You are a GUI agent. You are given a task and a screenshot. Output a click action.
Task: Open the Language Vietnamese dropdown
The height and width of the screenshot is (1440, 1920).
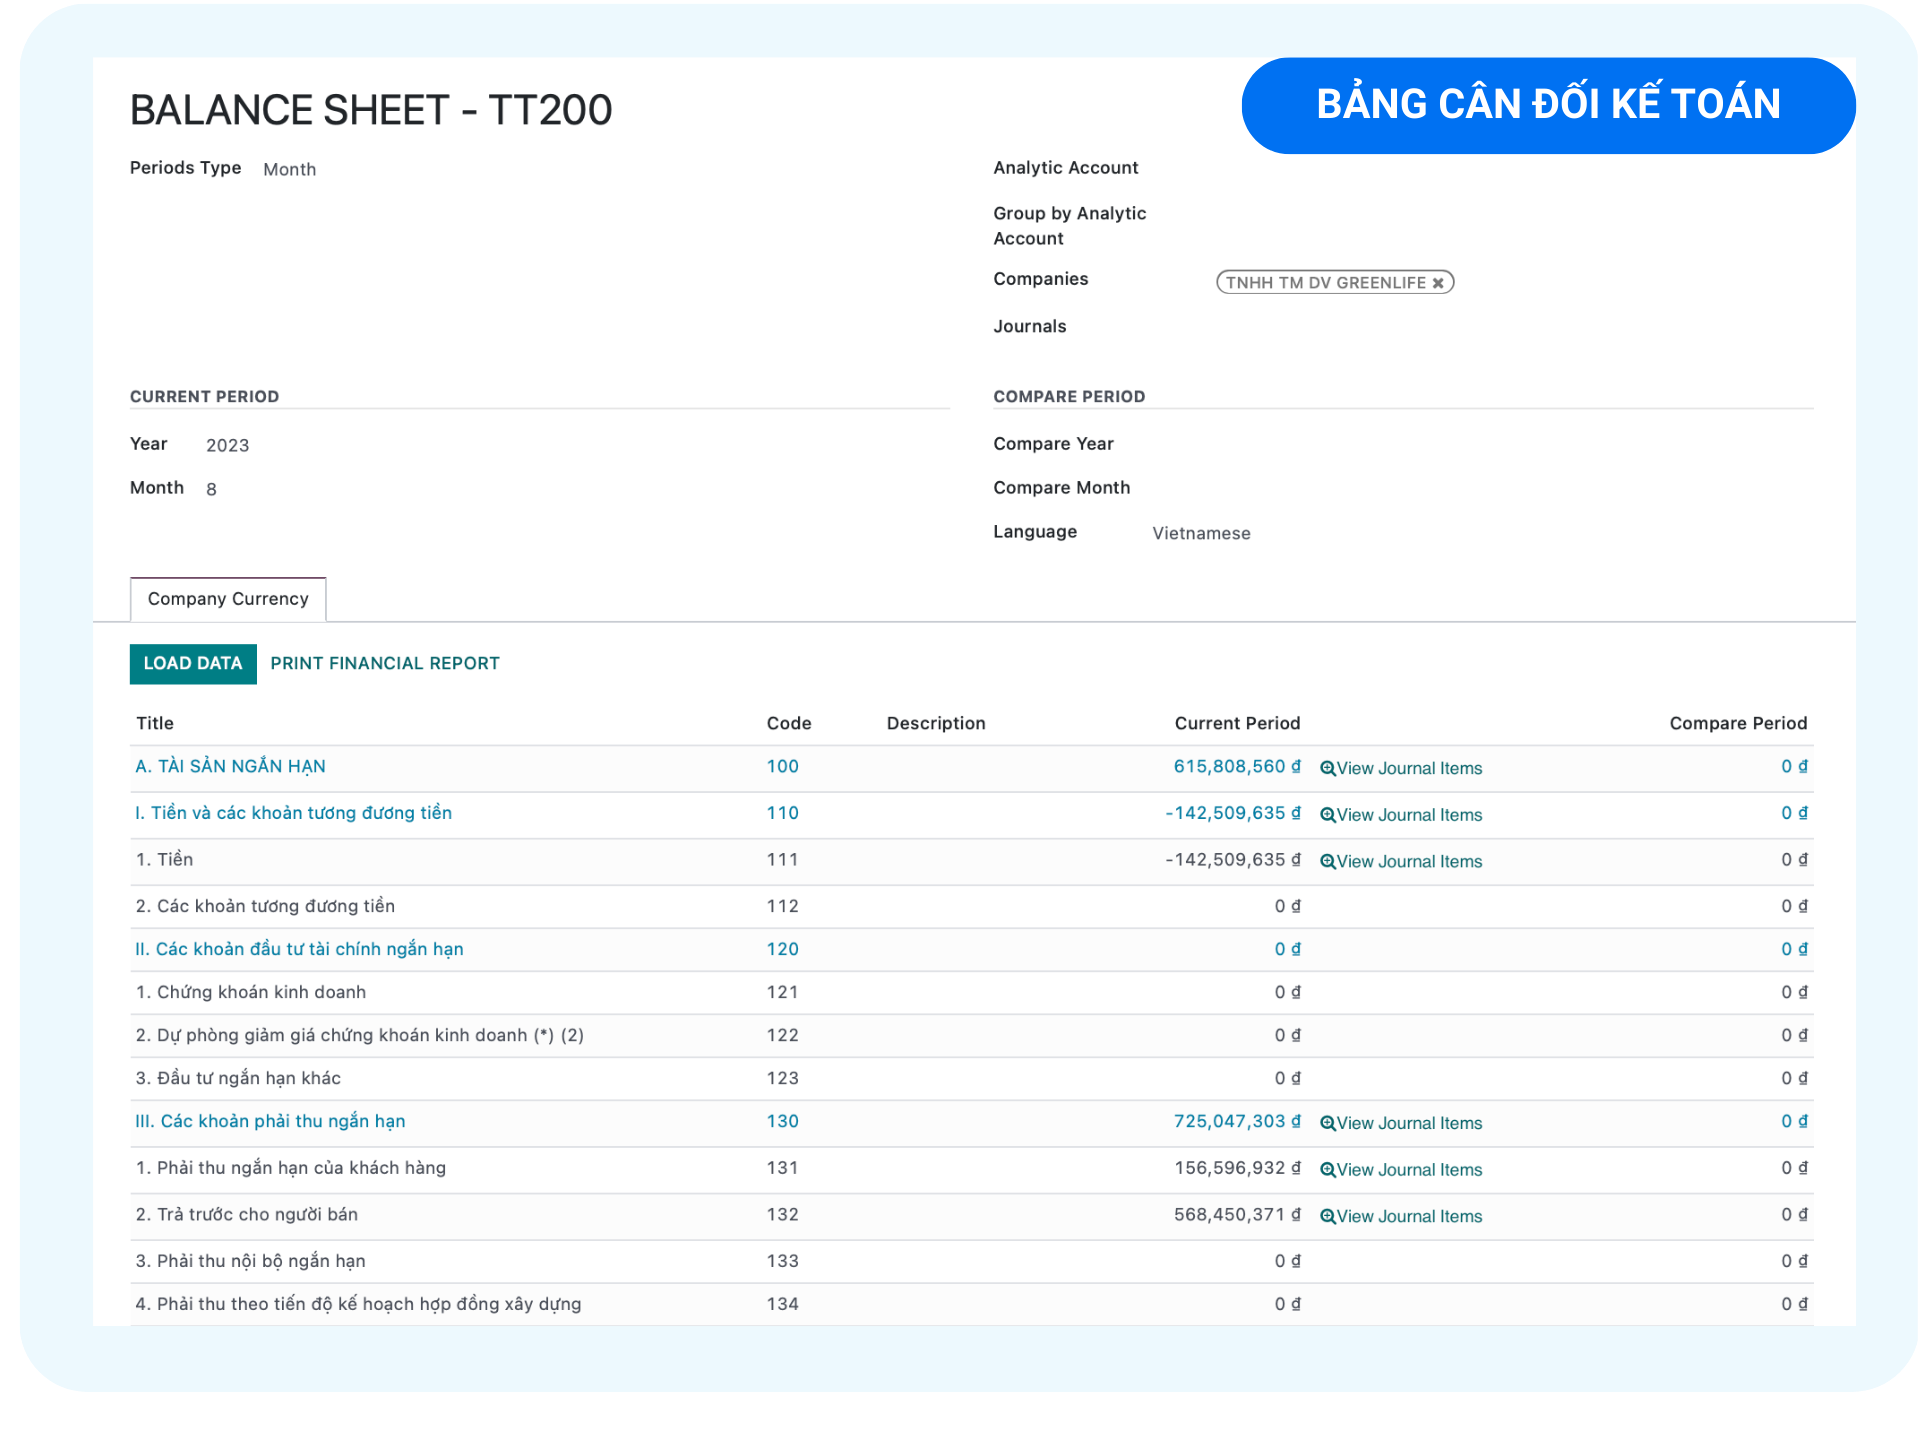[1201, 534]
